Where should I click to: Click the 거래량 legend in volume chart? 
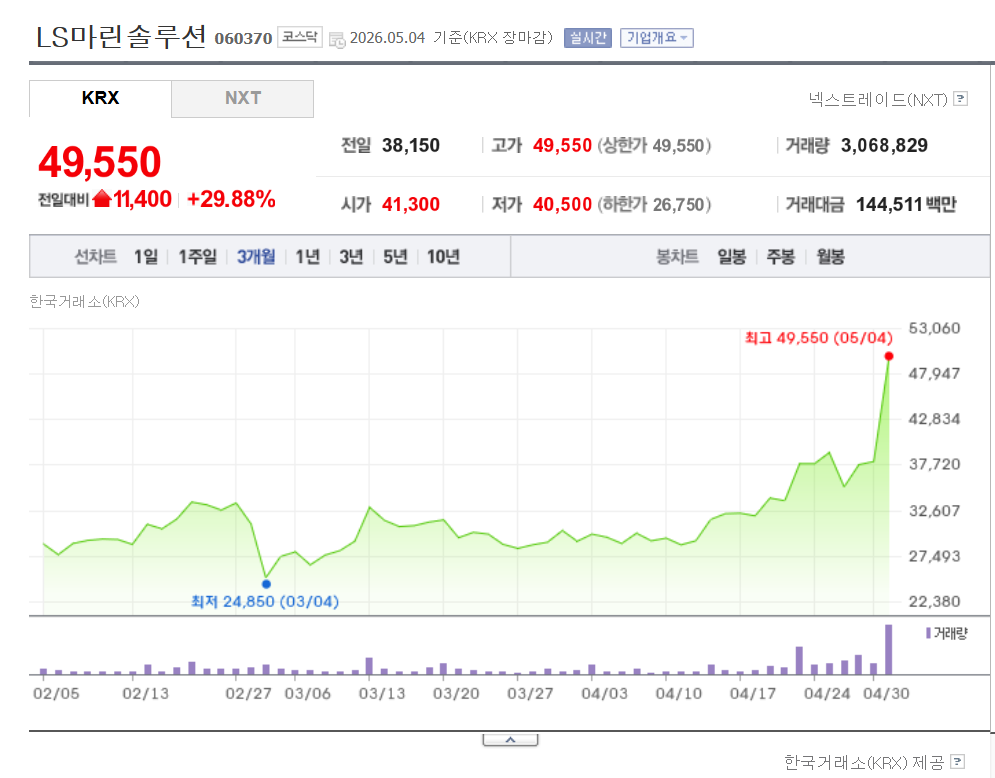pyautogui.click(x=947, y=633)
